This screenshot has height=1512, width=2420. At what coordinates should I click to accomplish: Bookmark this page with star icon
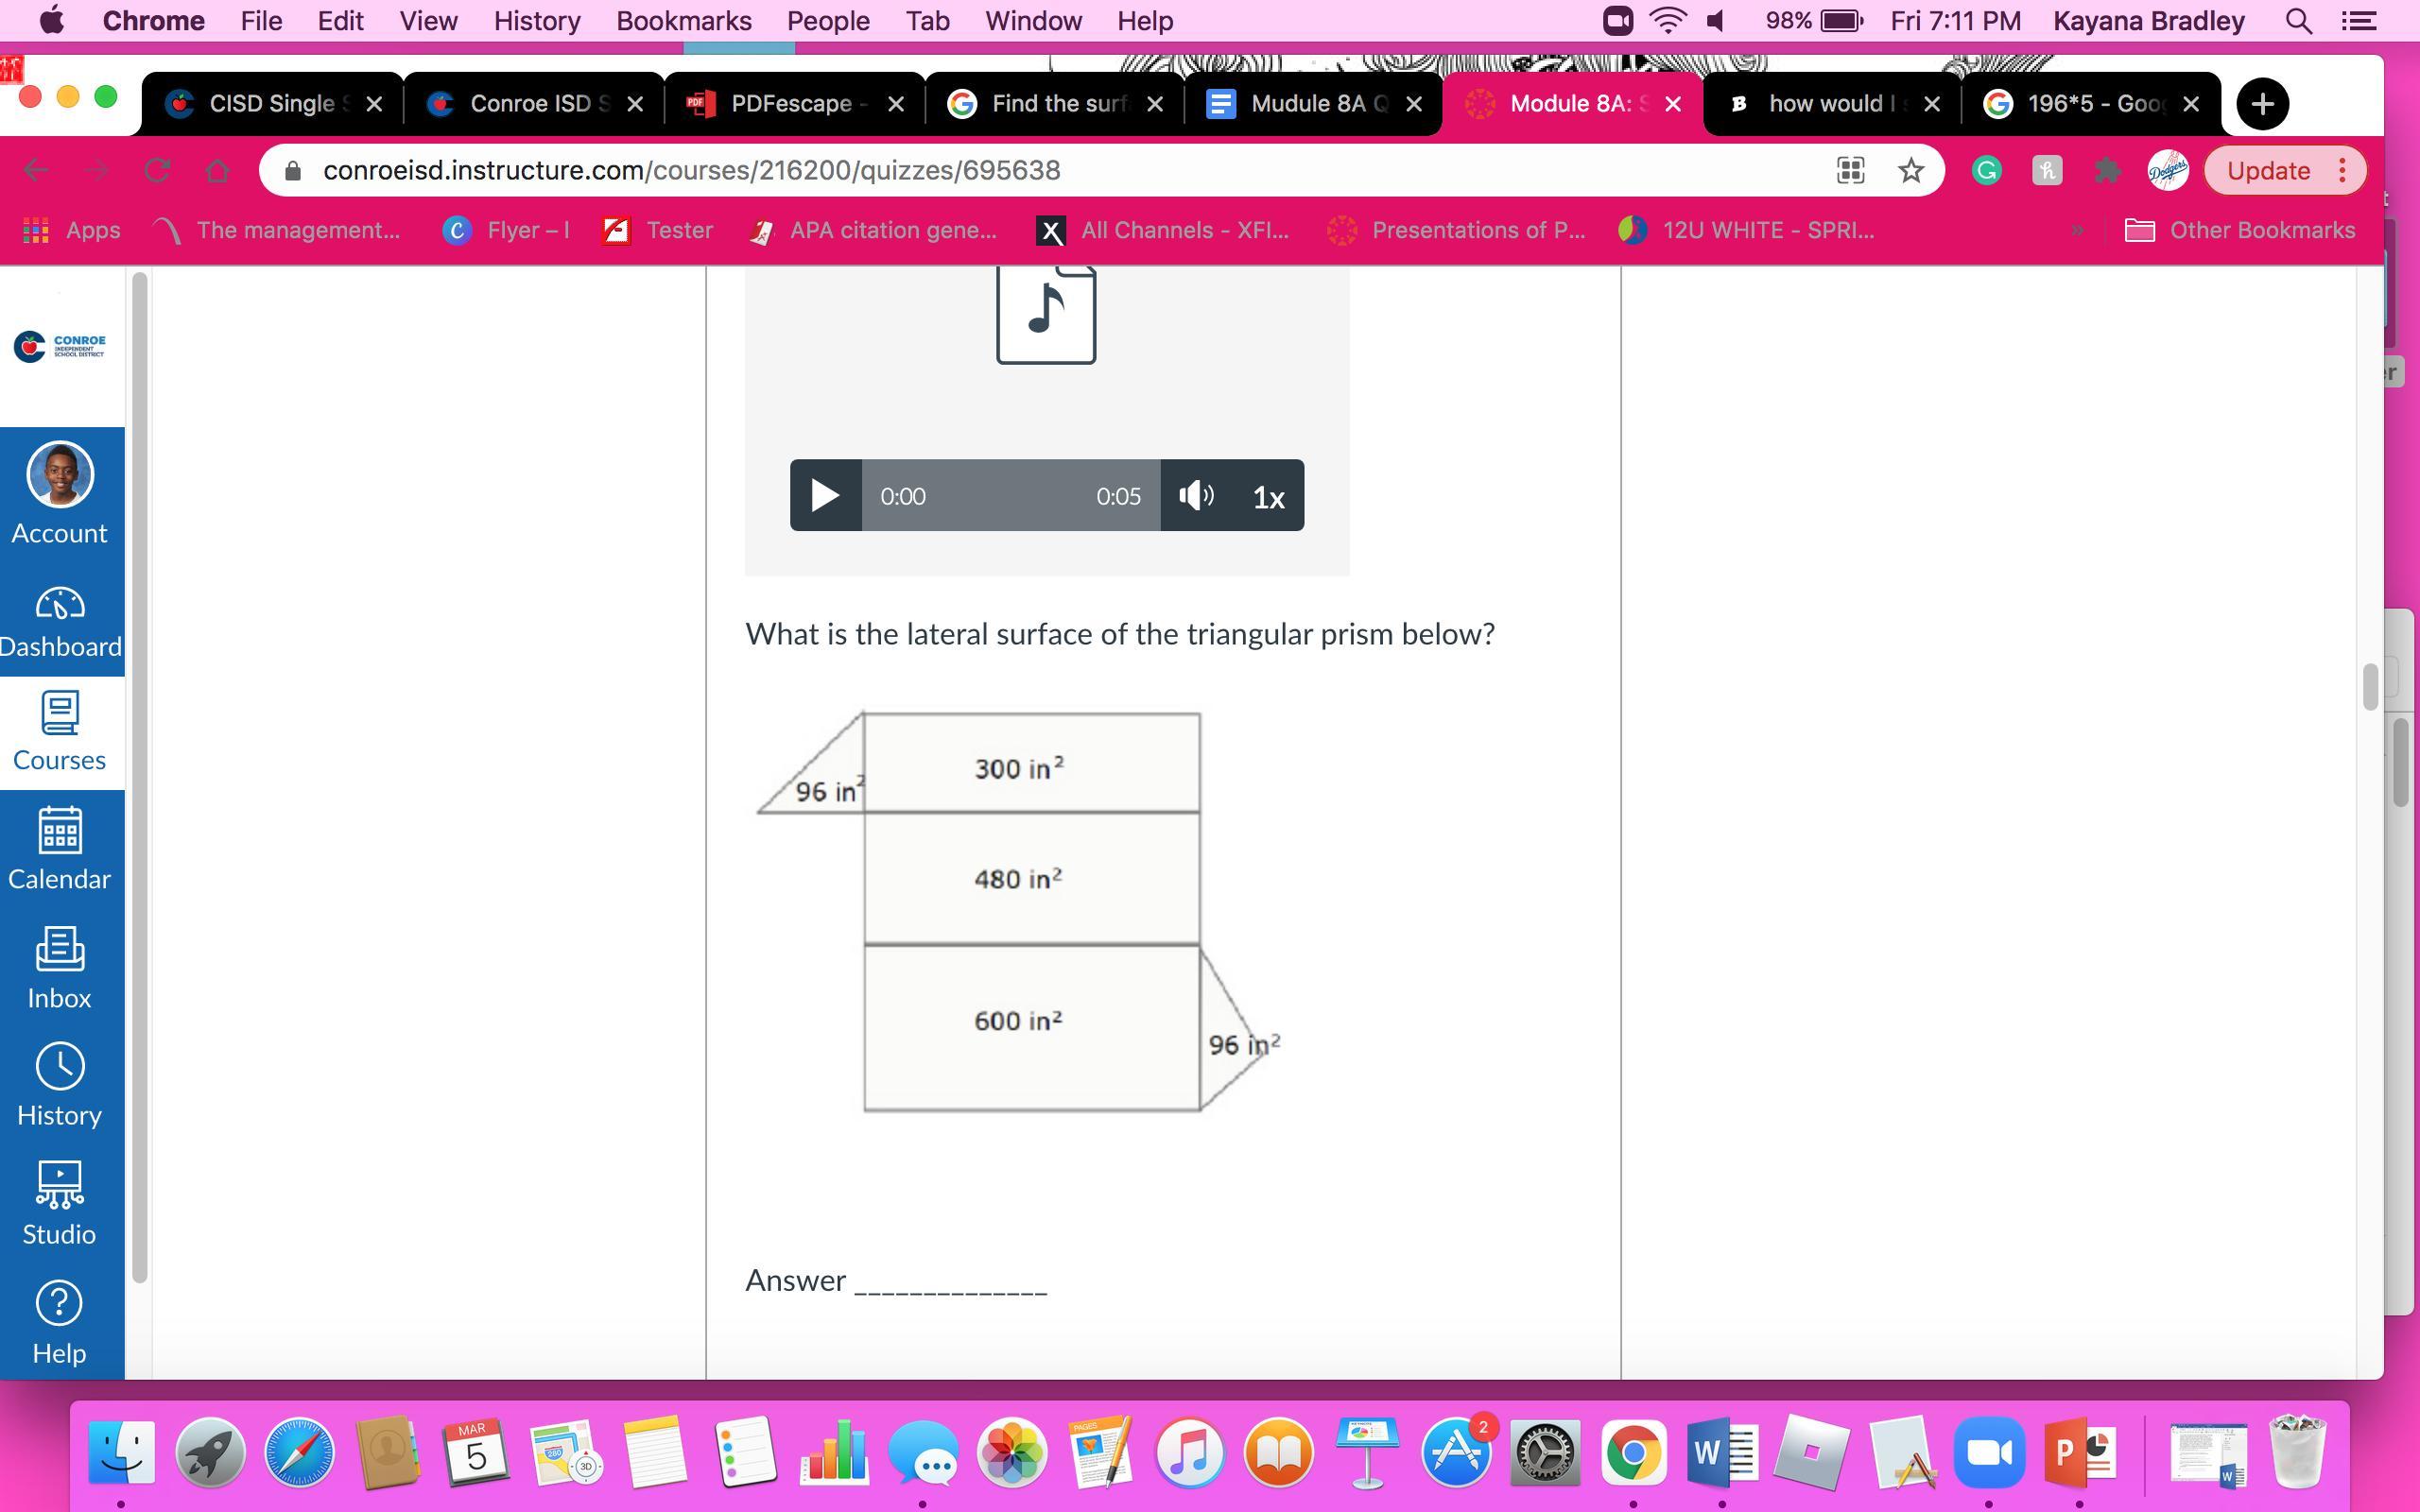click(1910, 170)
